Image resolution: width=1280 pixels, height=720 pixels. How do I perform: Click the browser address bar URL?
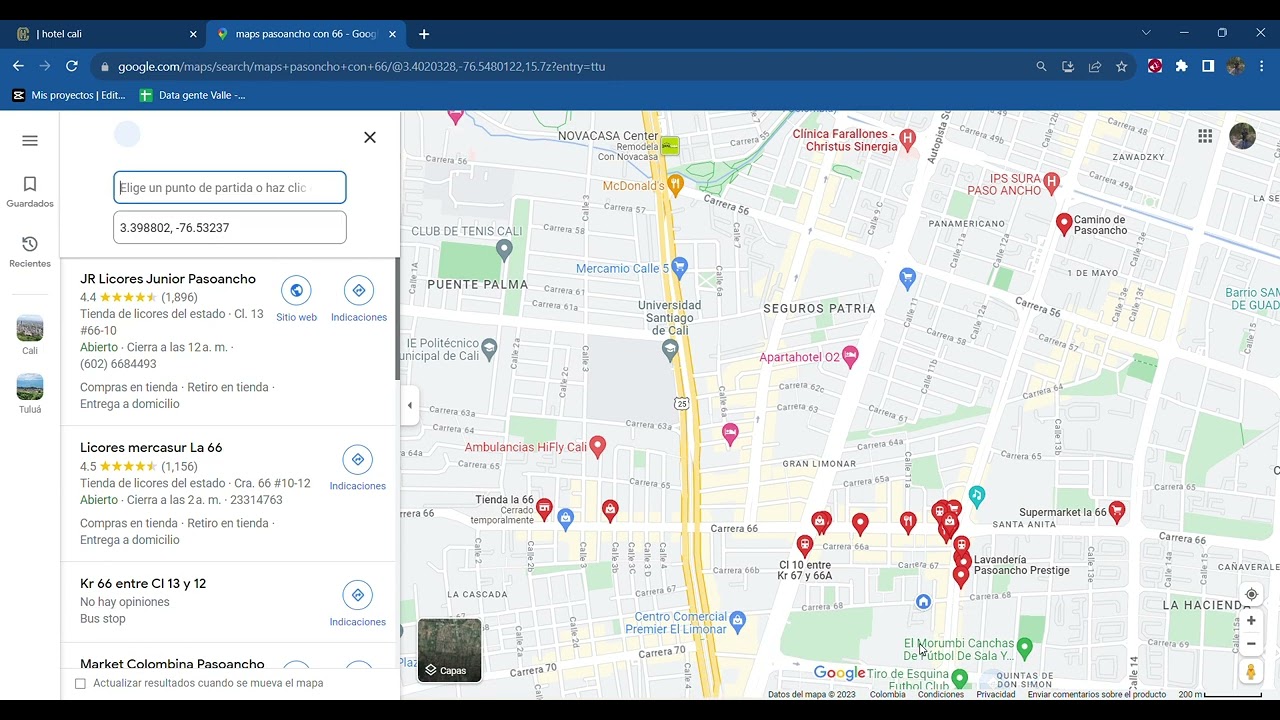coord(361,66)
